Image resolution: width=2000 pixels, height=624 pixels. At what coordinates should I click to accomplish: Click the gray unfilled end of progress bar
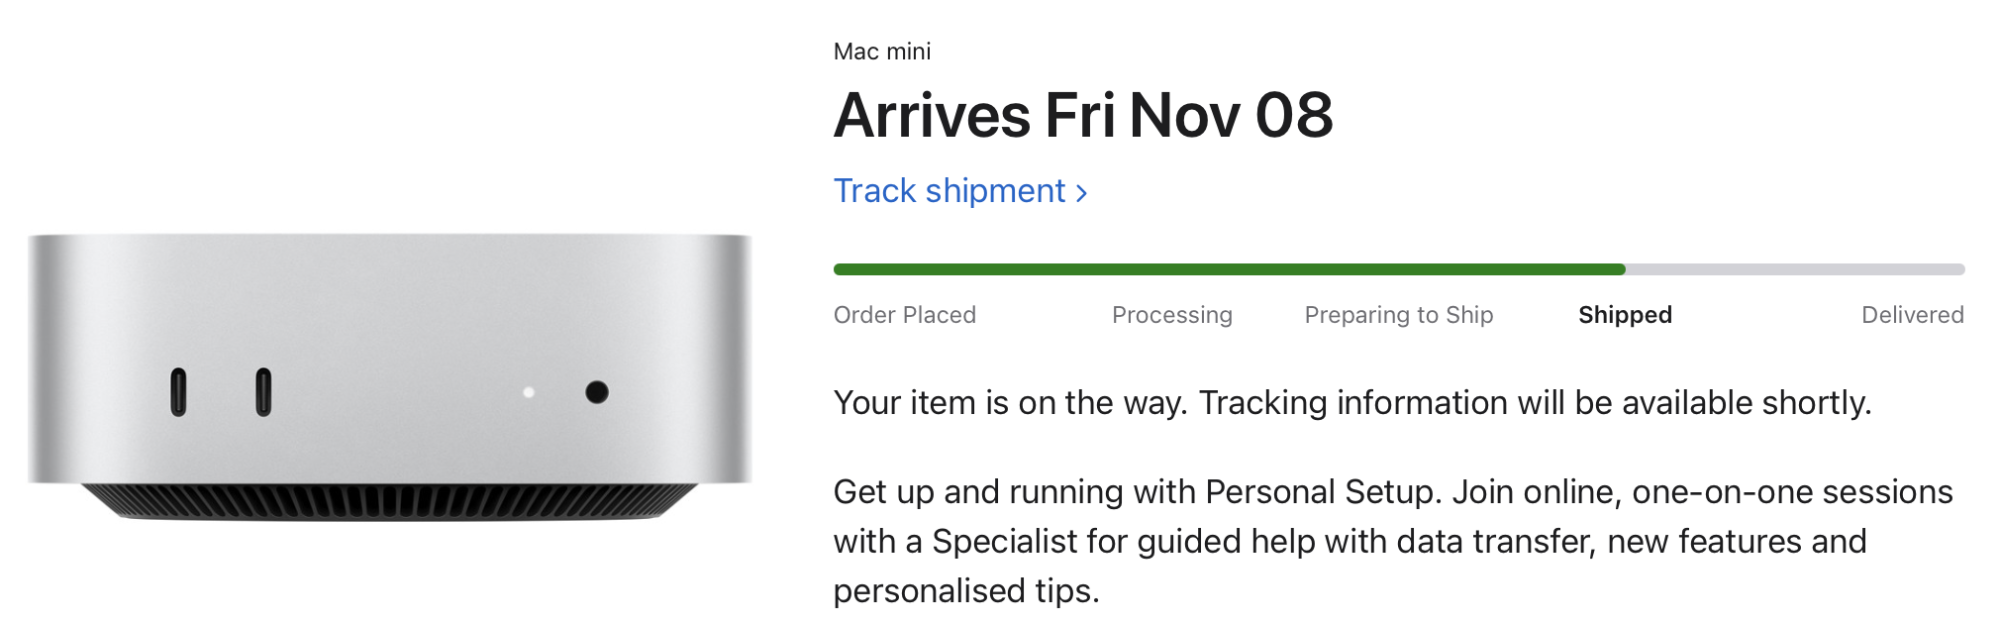pos(1795,269)
